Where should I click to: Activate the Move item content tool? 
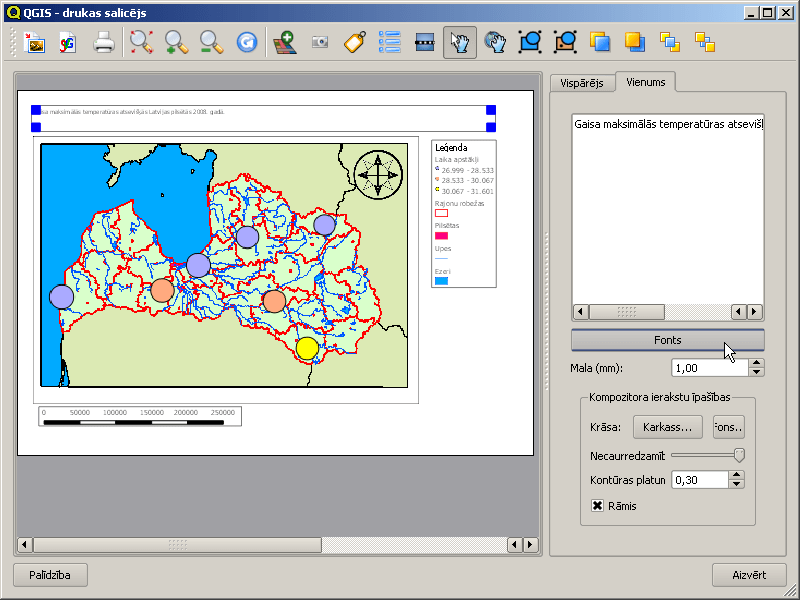(495, 42)
